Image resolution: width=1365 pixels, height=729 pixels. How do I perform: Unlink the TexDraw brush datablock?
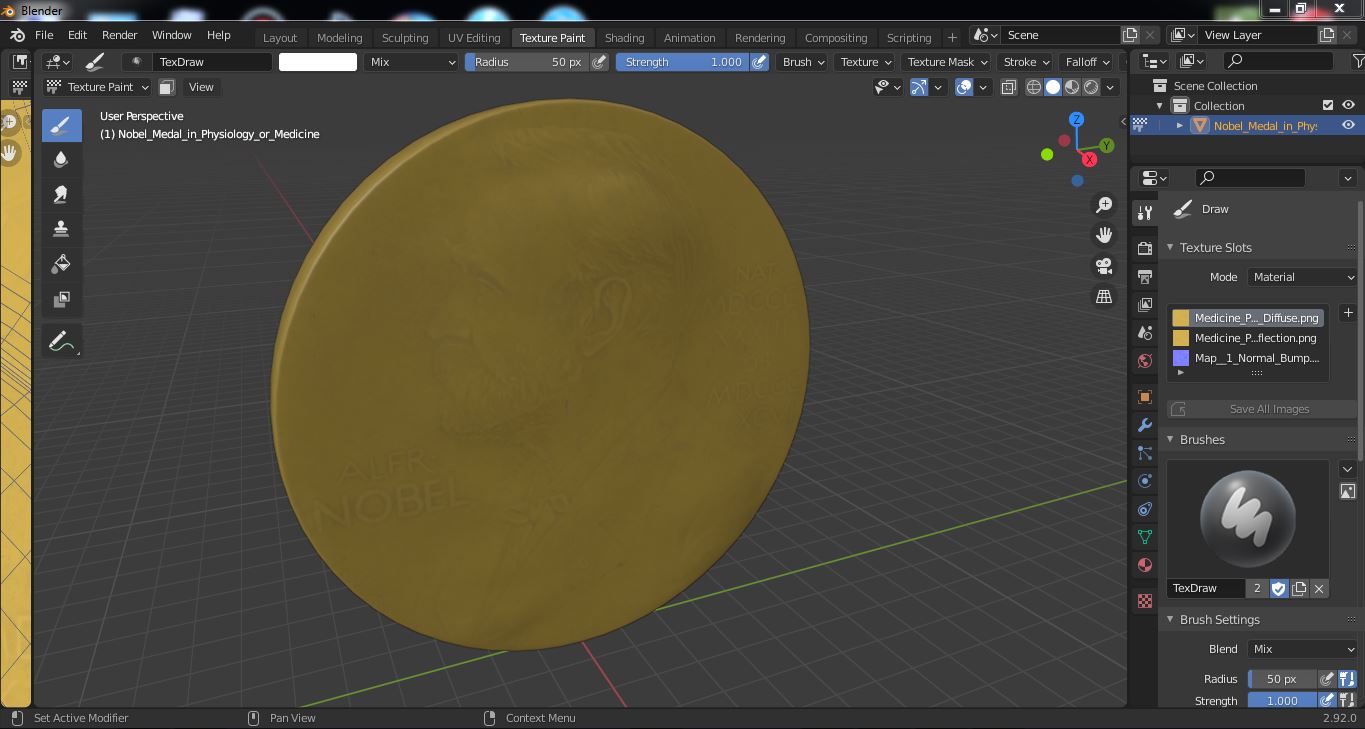(1319, 588)
